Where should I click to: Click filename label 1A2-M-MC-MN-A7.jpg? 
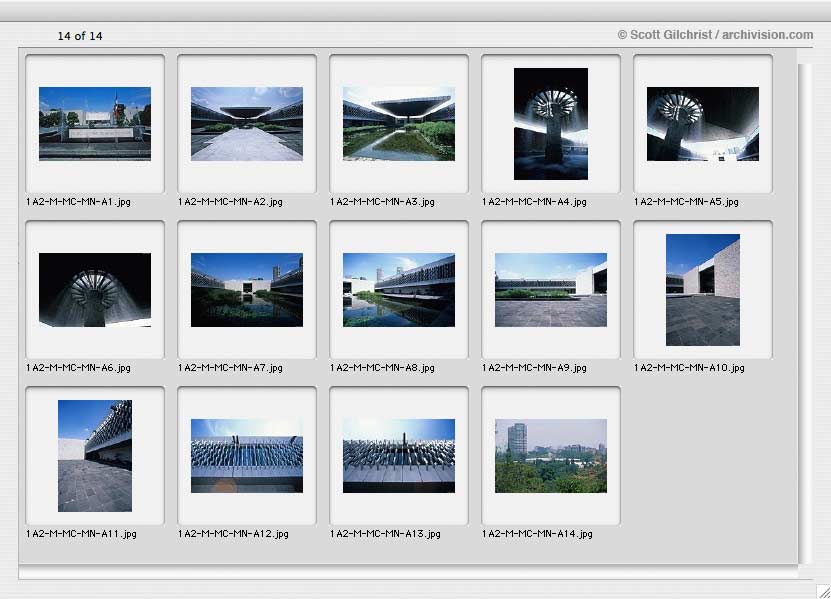tap(231, 368)
